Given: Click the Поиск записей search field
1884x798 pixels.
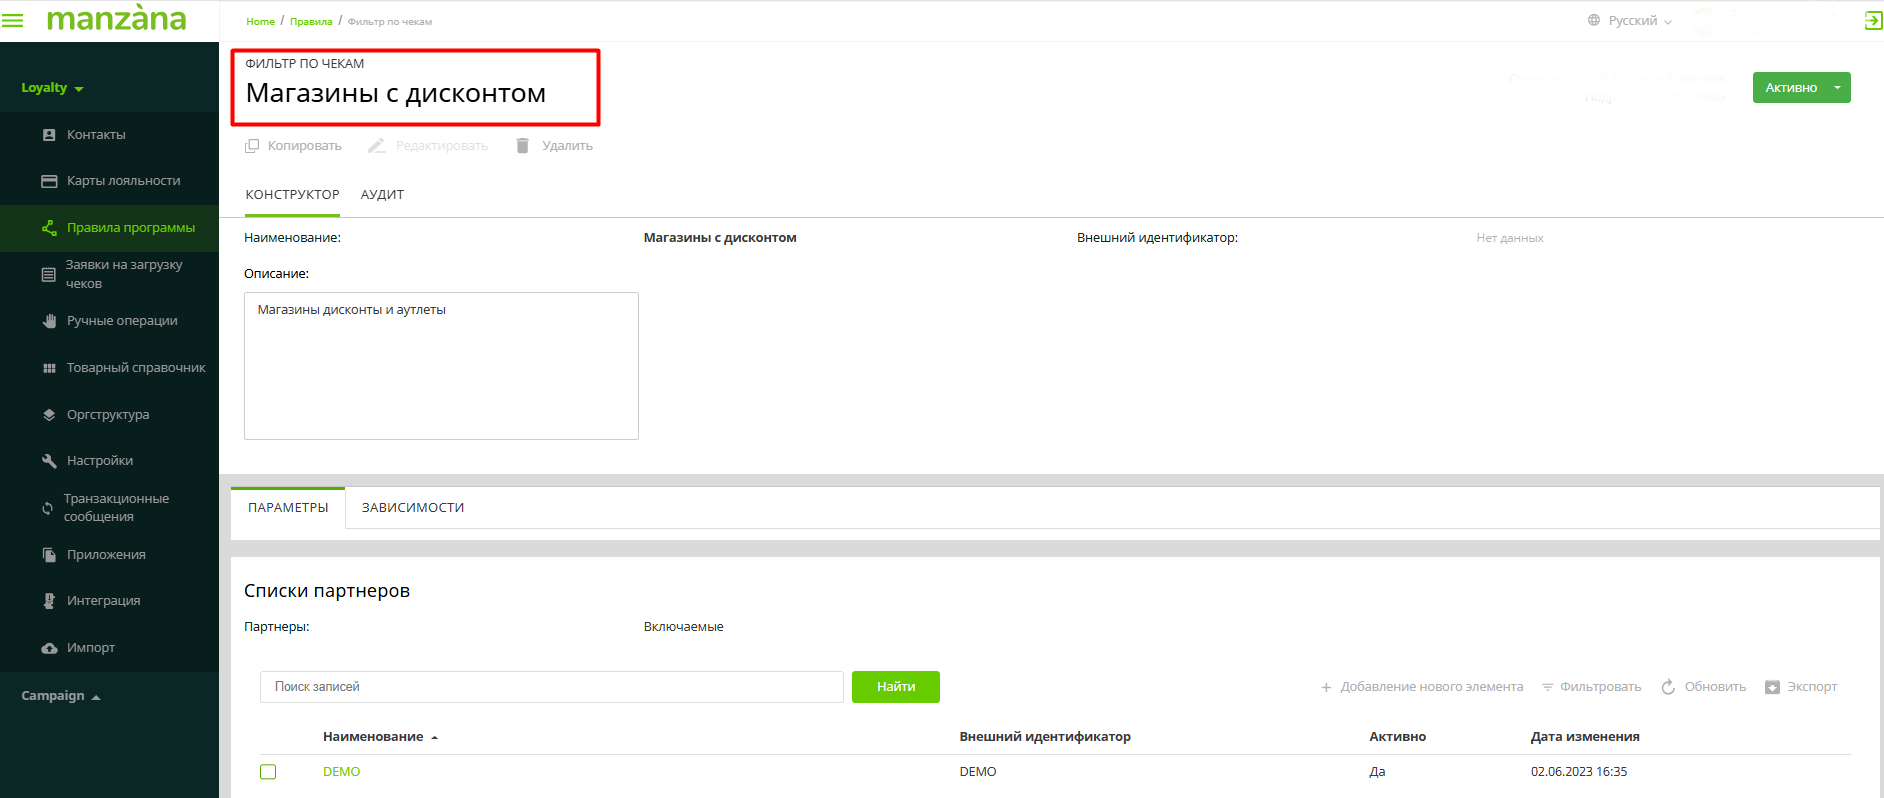Looking at the screenshot, I should pos(551,687).
